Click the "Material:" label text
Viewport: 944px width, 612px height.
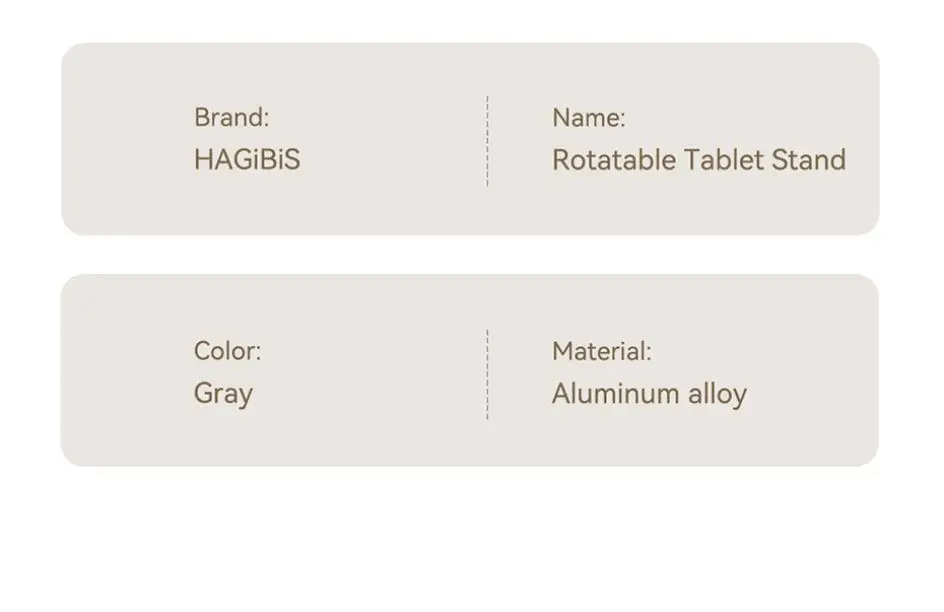[x=602, y=351]
